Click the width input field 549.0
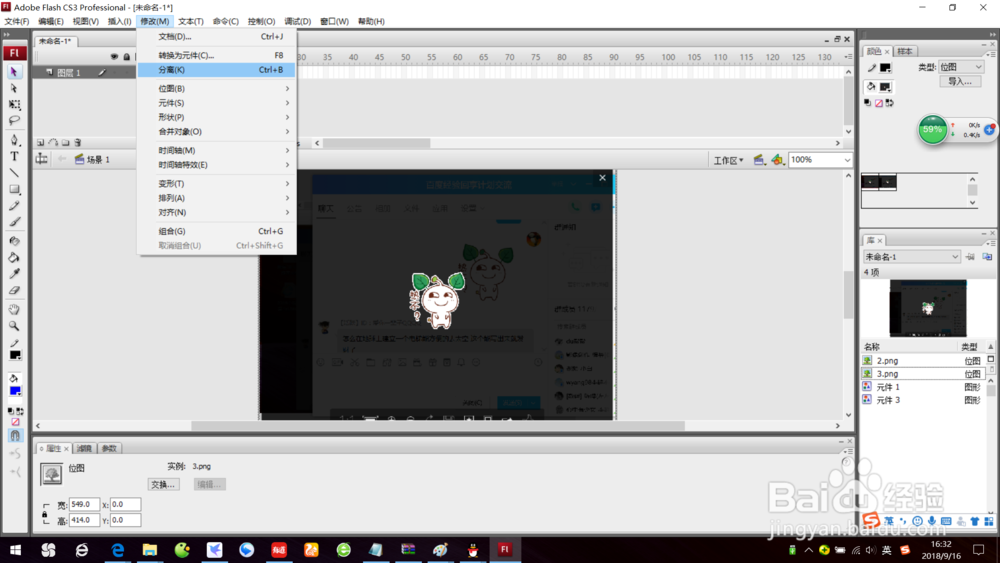Image resolution: width=1000 pixels, height=563 pixels. tap(84, 504)
